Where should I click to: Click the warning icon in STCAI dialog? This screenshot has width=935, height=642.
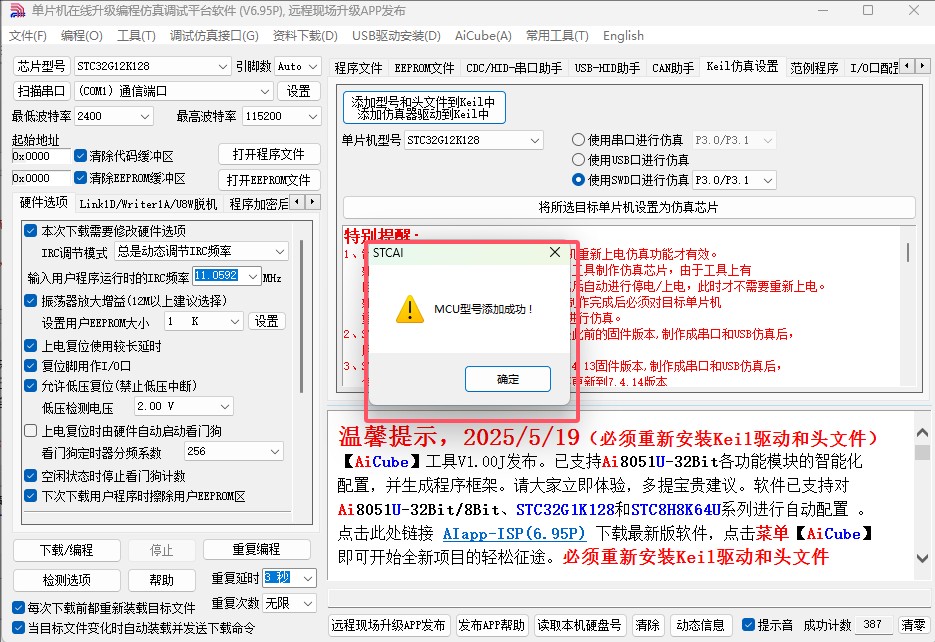(410, 309)
